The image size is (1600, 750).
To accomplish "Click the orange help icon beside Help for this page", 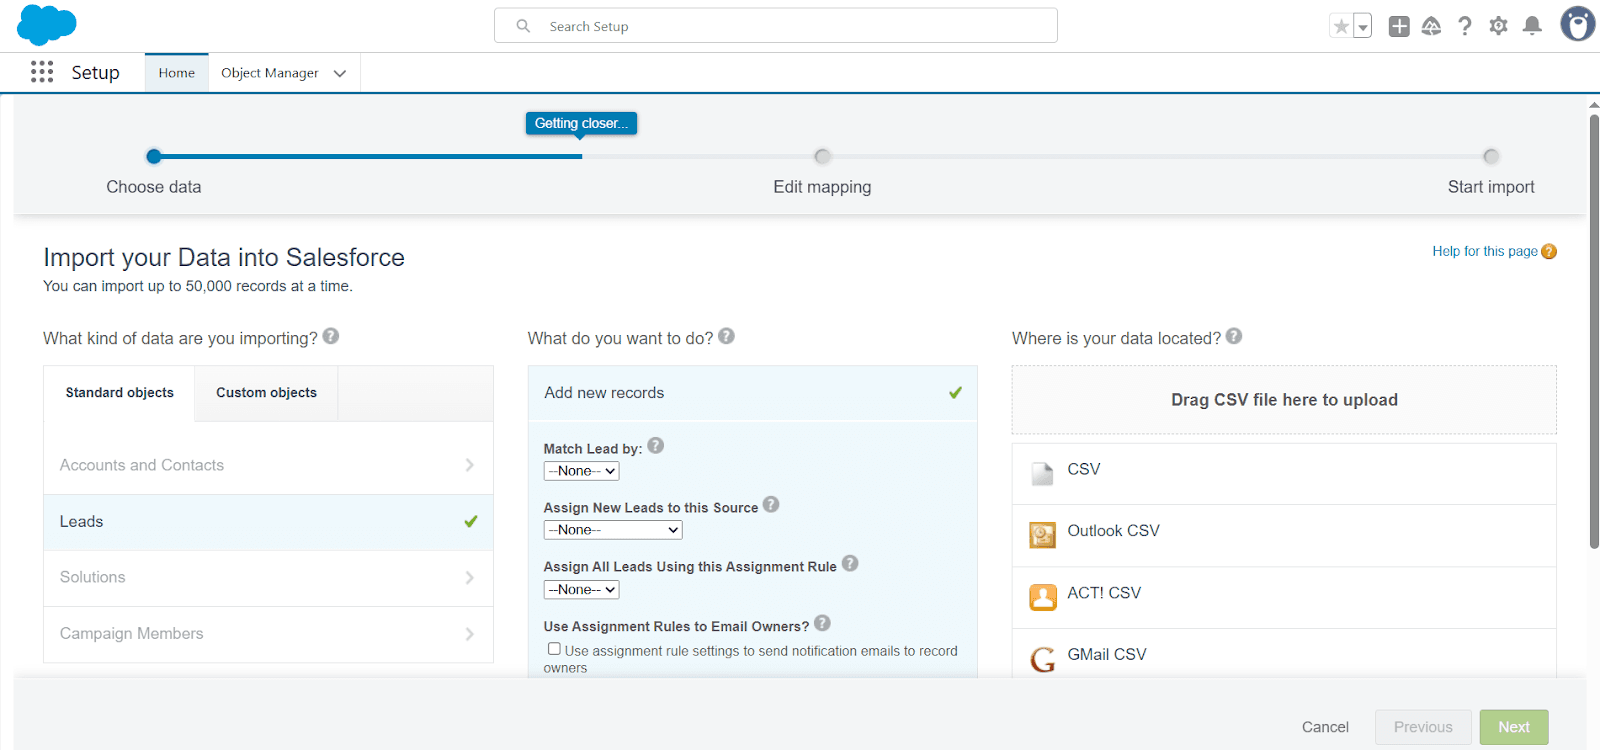I will 1549,252.
